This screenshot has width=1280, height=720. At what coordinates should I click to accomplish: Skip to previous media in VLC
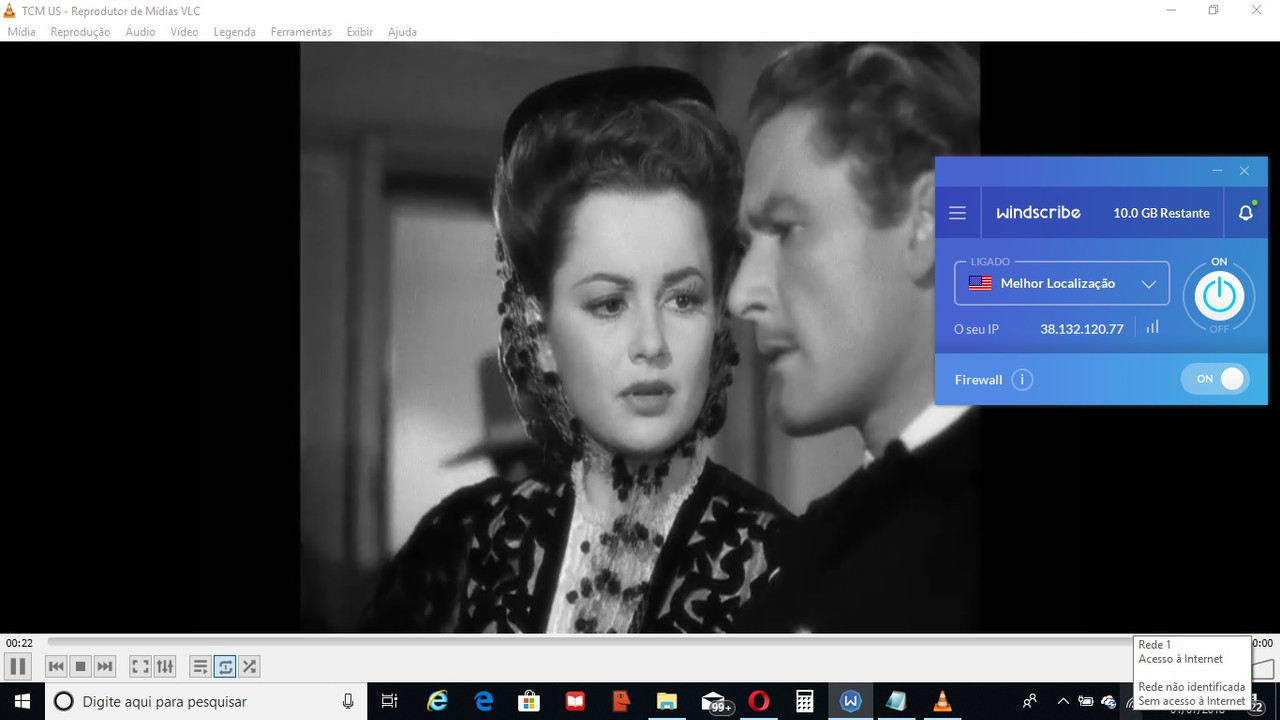pos(56,666)
